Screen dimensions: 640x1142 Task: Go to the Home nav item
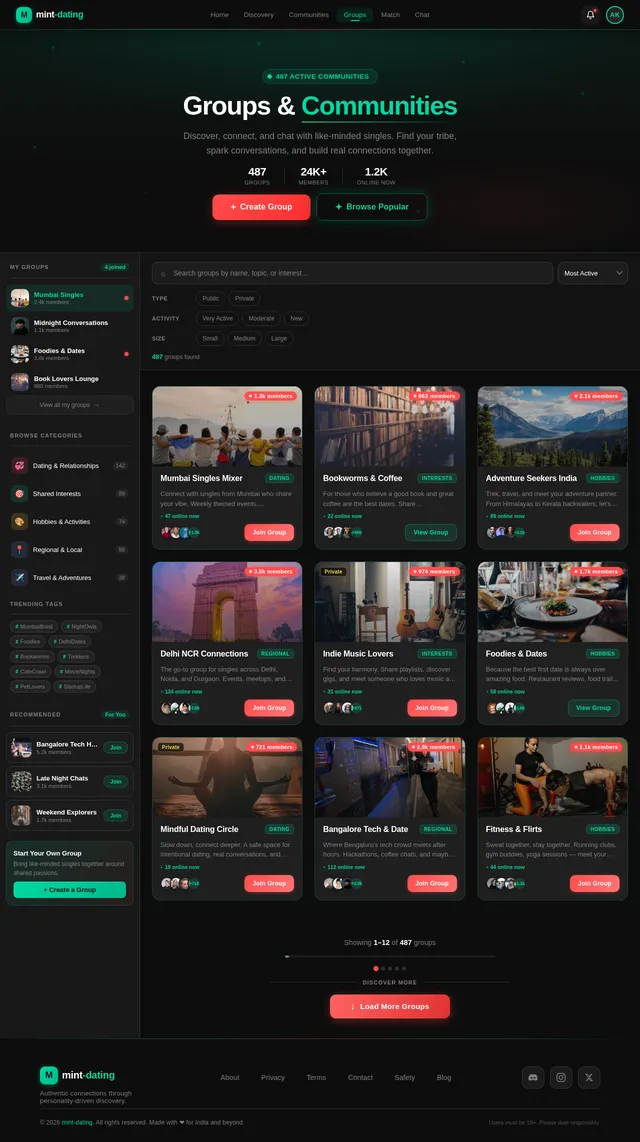click(219, 15)
